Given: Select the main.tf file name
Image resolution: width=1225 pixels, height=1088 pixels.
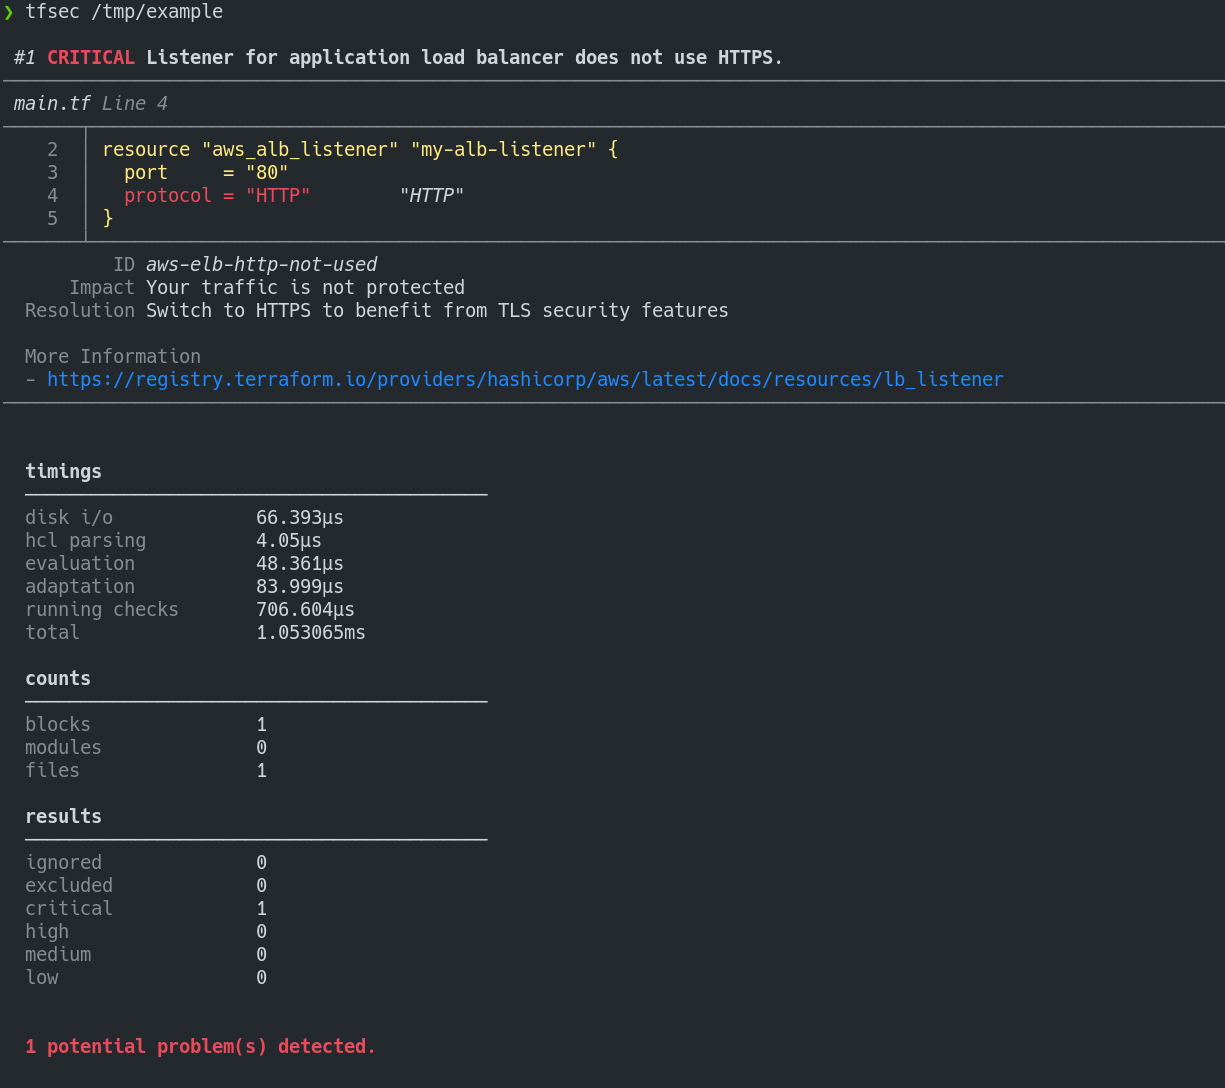Looking at the screenshot, I should coord(51,103).
